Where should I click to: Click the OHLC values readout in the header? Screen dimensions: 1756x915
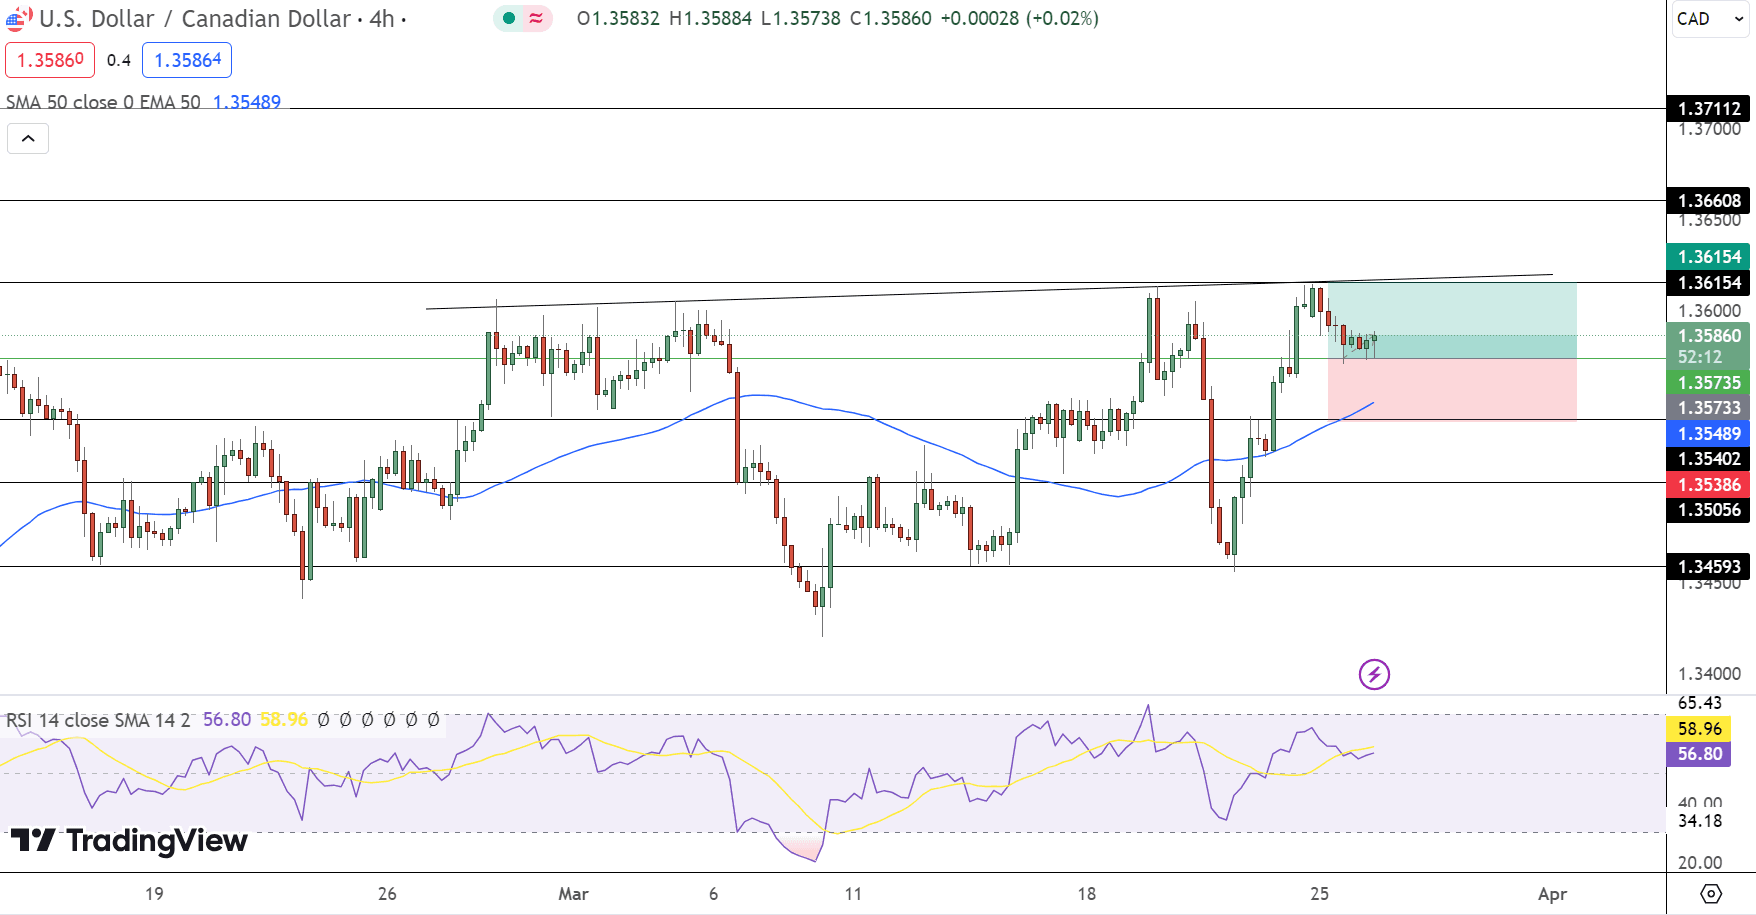click(x=838, y=18)
